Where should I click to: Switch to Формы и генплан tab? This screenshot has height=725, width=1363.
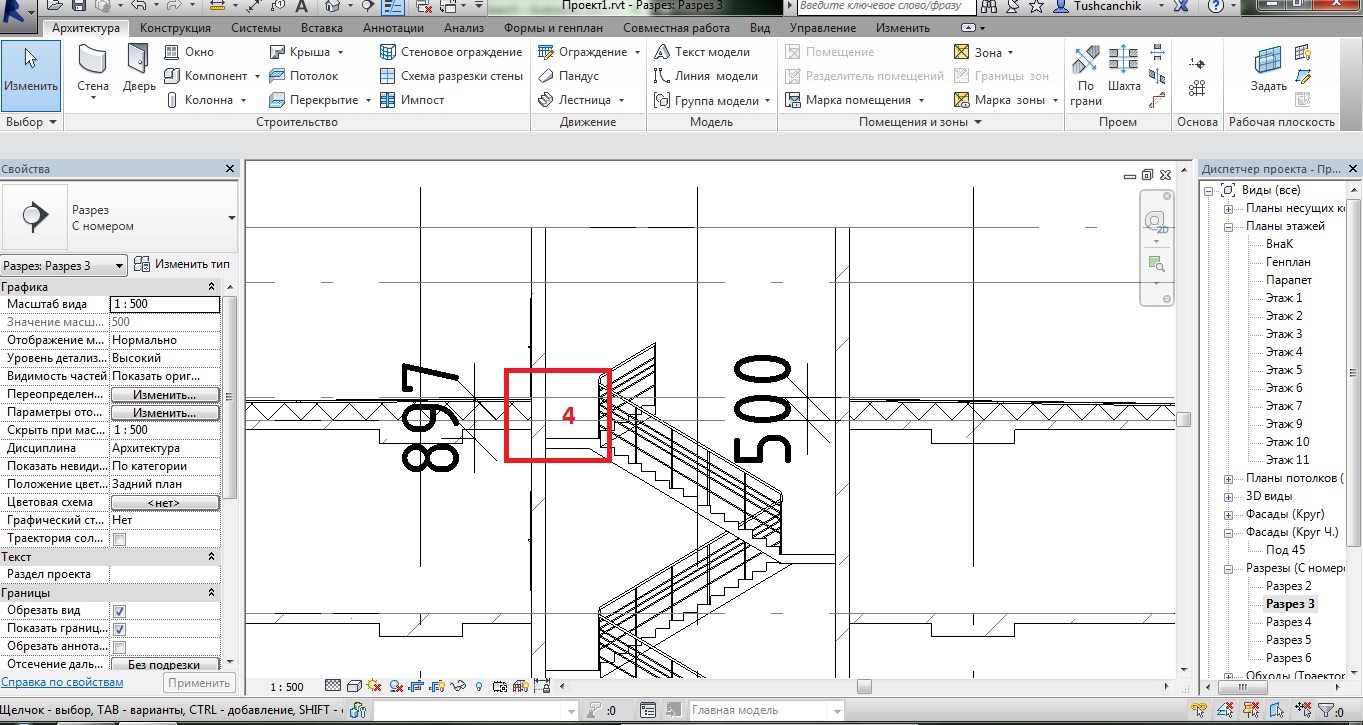[553, 28]
